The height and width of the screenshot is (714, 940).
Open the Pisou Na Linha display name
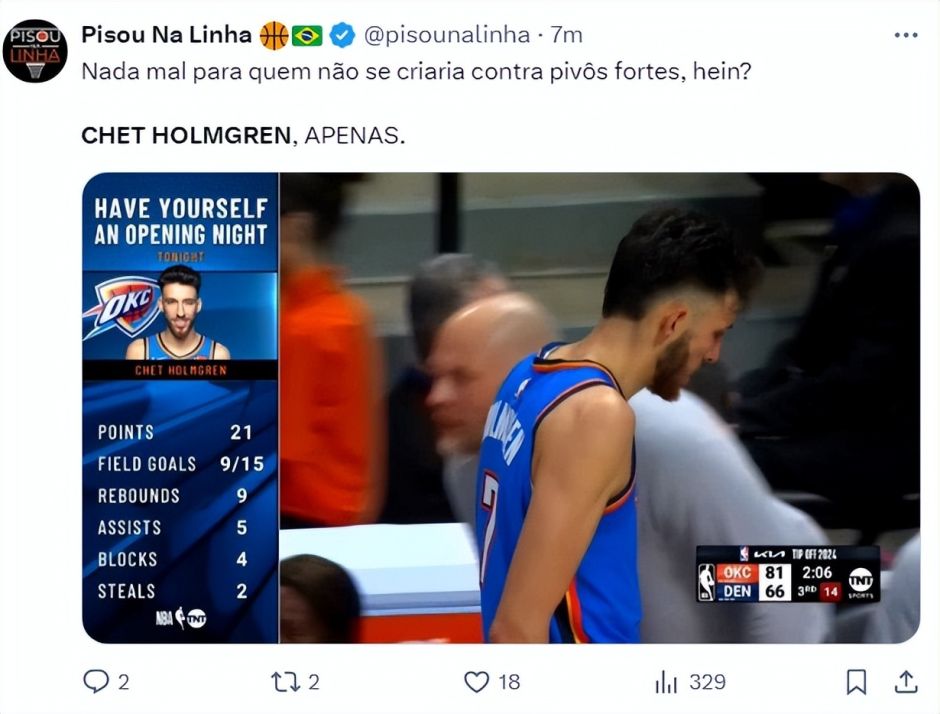(x=166, y=35)
